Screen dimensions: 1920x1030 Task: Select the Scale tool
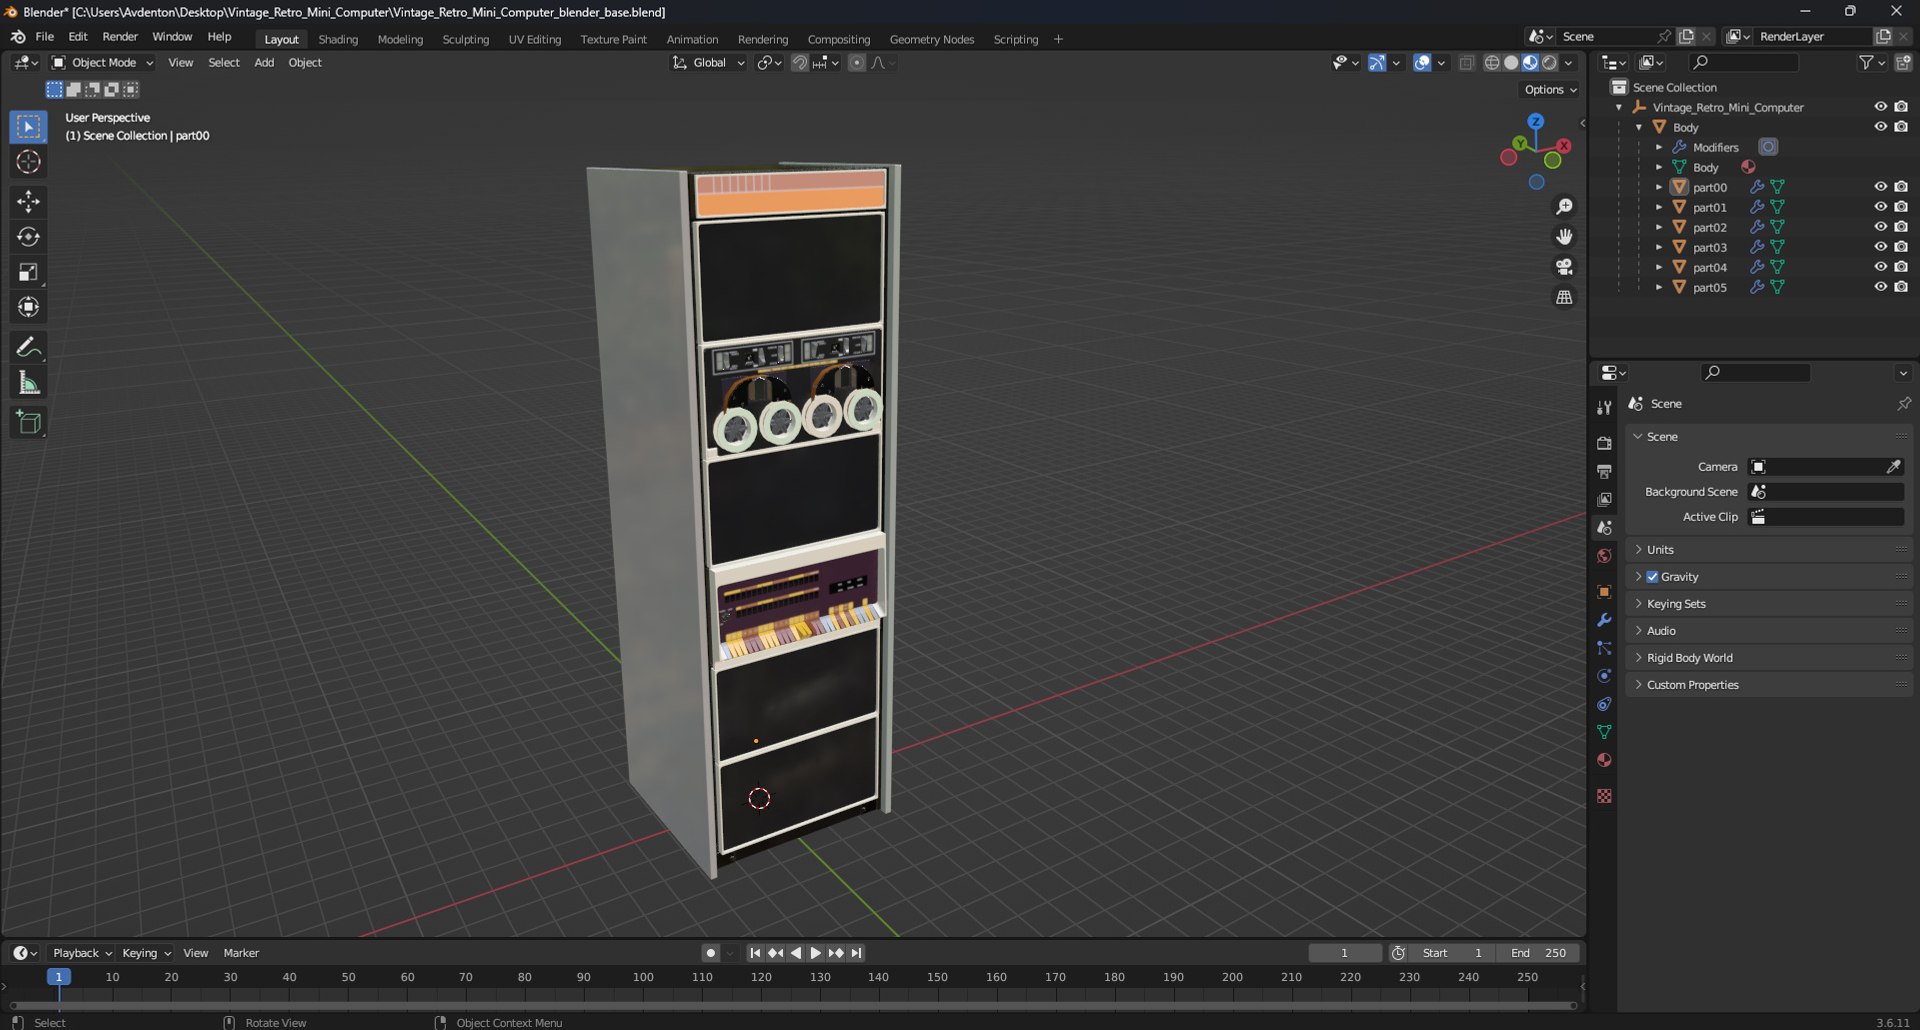pyautogui.click(x=28, y=272)
